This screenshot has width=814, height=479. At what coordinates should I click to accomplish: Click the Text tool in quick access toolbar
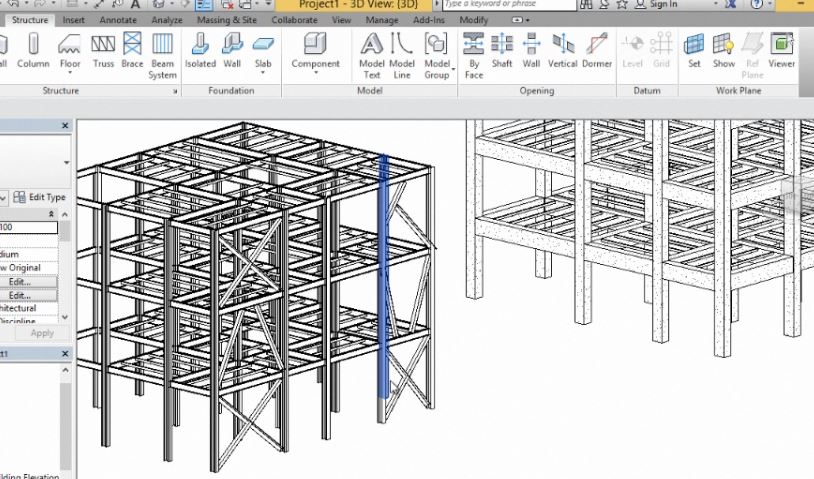tap(135, 5)
